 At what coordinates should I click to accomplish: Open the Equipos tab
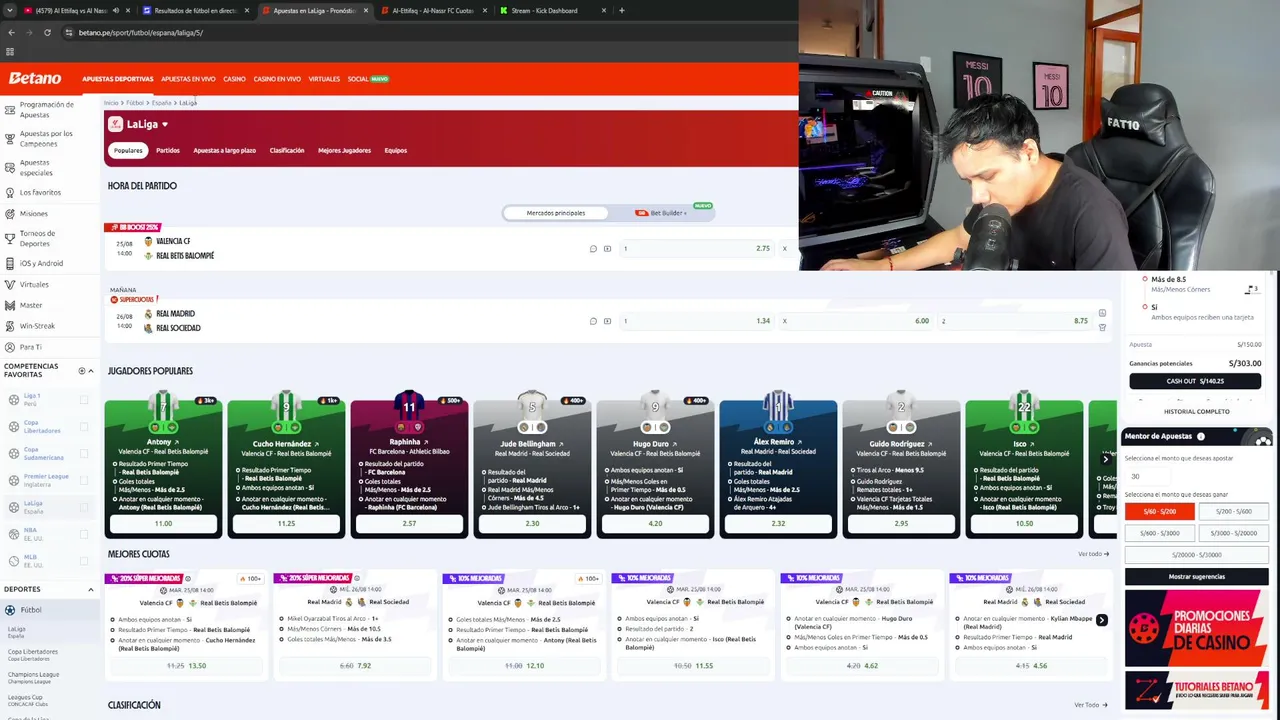[x=396, y=151]
